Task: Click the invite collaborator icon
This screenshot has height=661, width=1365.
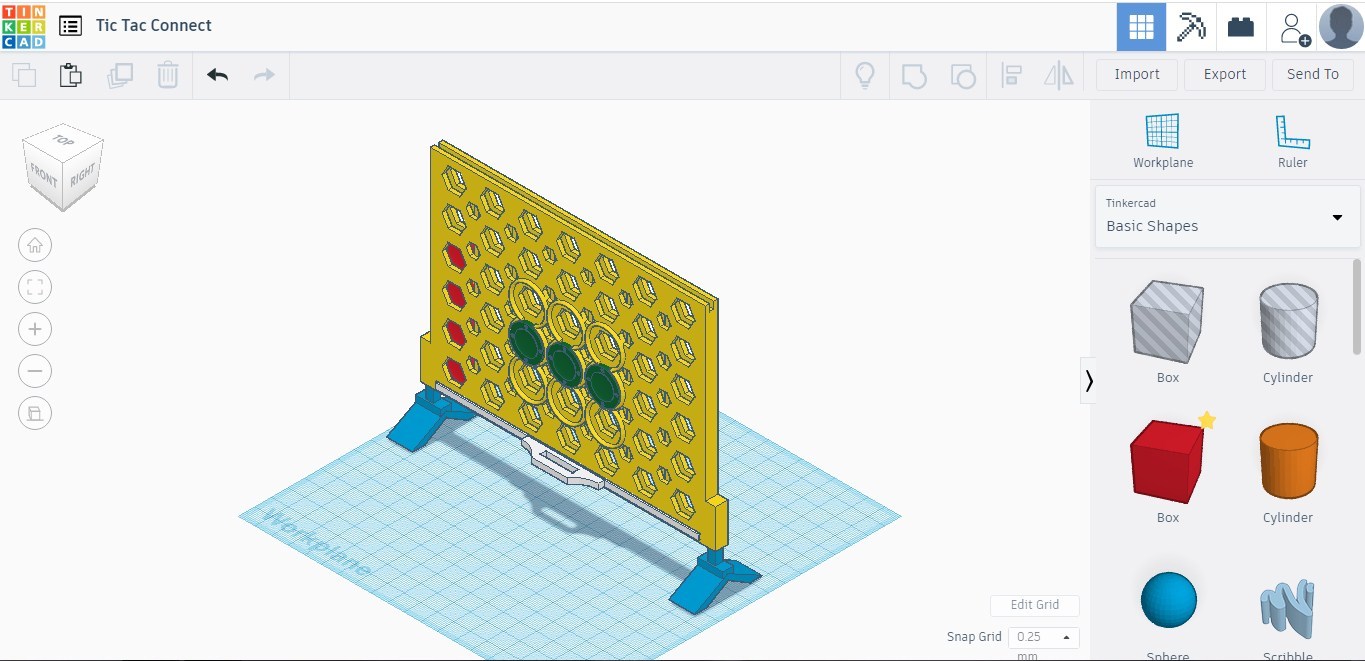Action: (1293, 27)
